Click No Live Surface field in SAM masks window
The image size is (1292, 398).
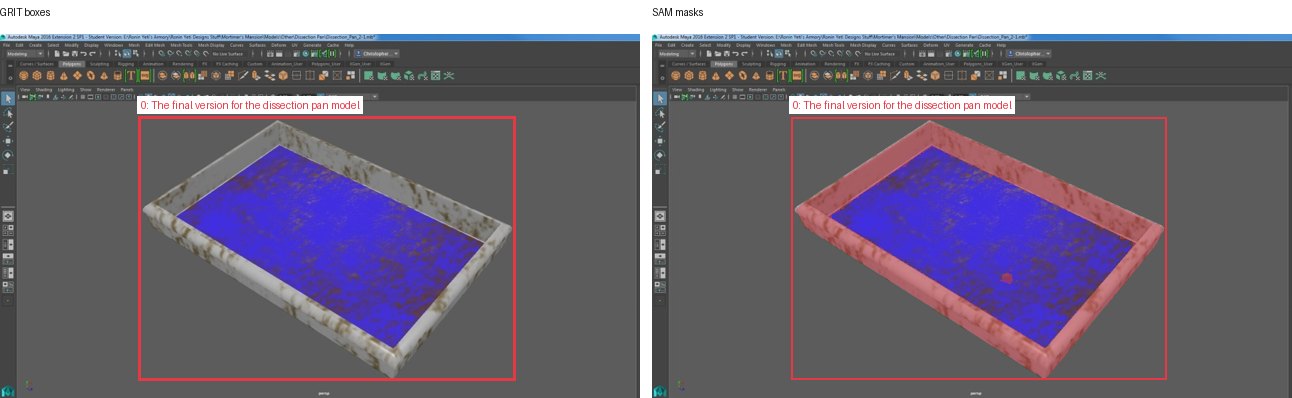880,54
